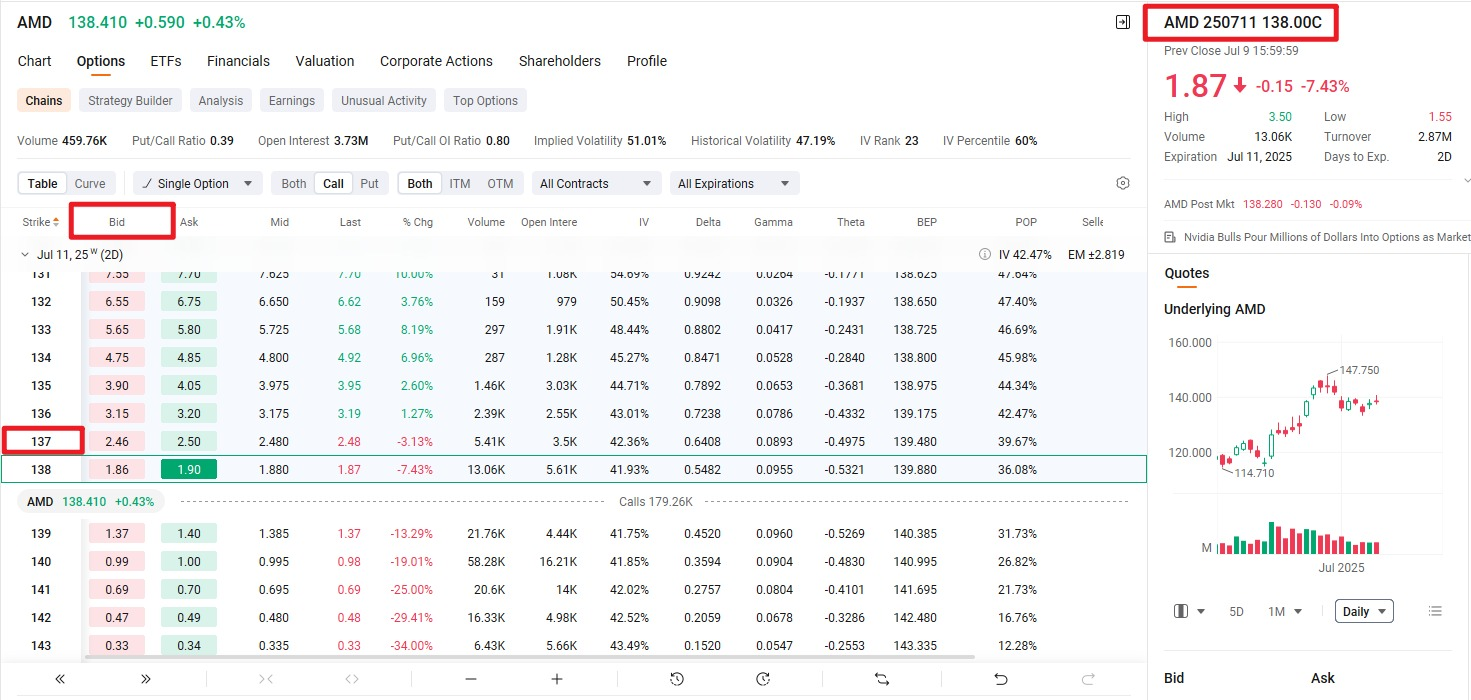
Task: Open the Earnings sub-tab
Action: point(292,101)
